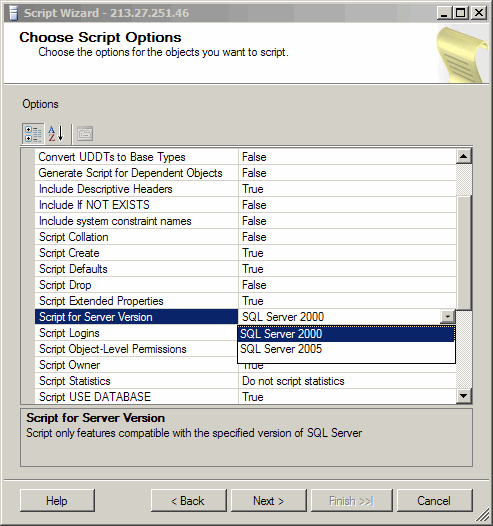
Task: Click False value for Script Drop
Action: pos(347,285)
